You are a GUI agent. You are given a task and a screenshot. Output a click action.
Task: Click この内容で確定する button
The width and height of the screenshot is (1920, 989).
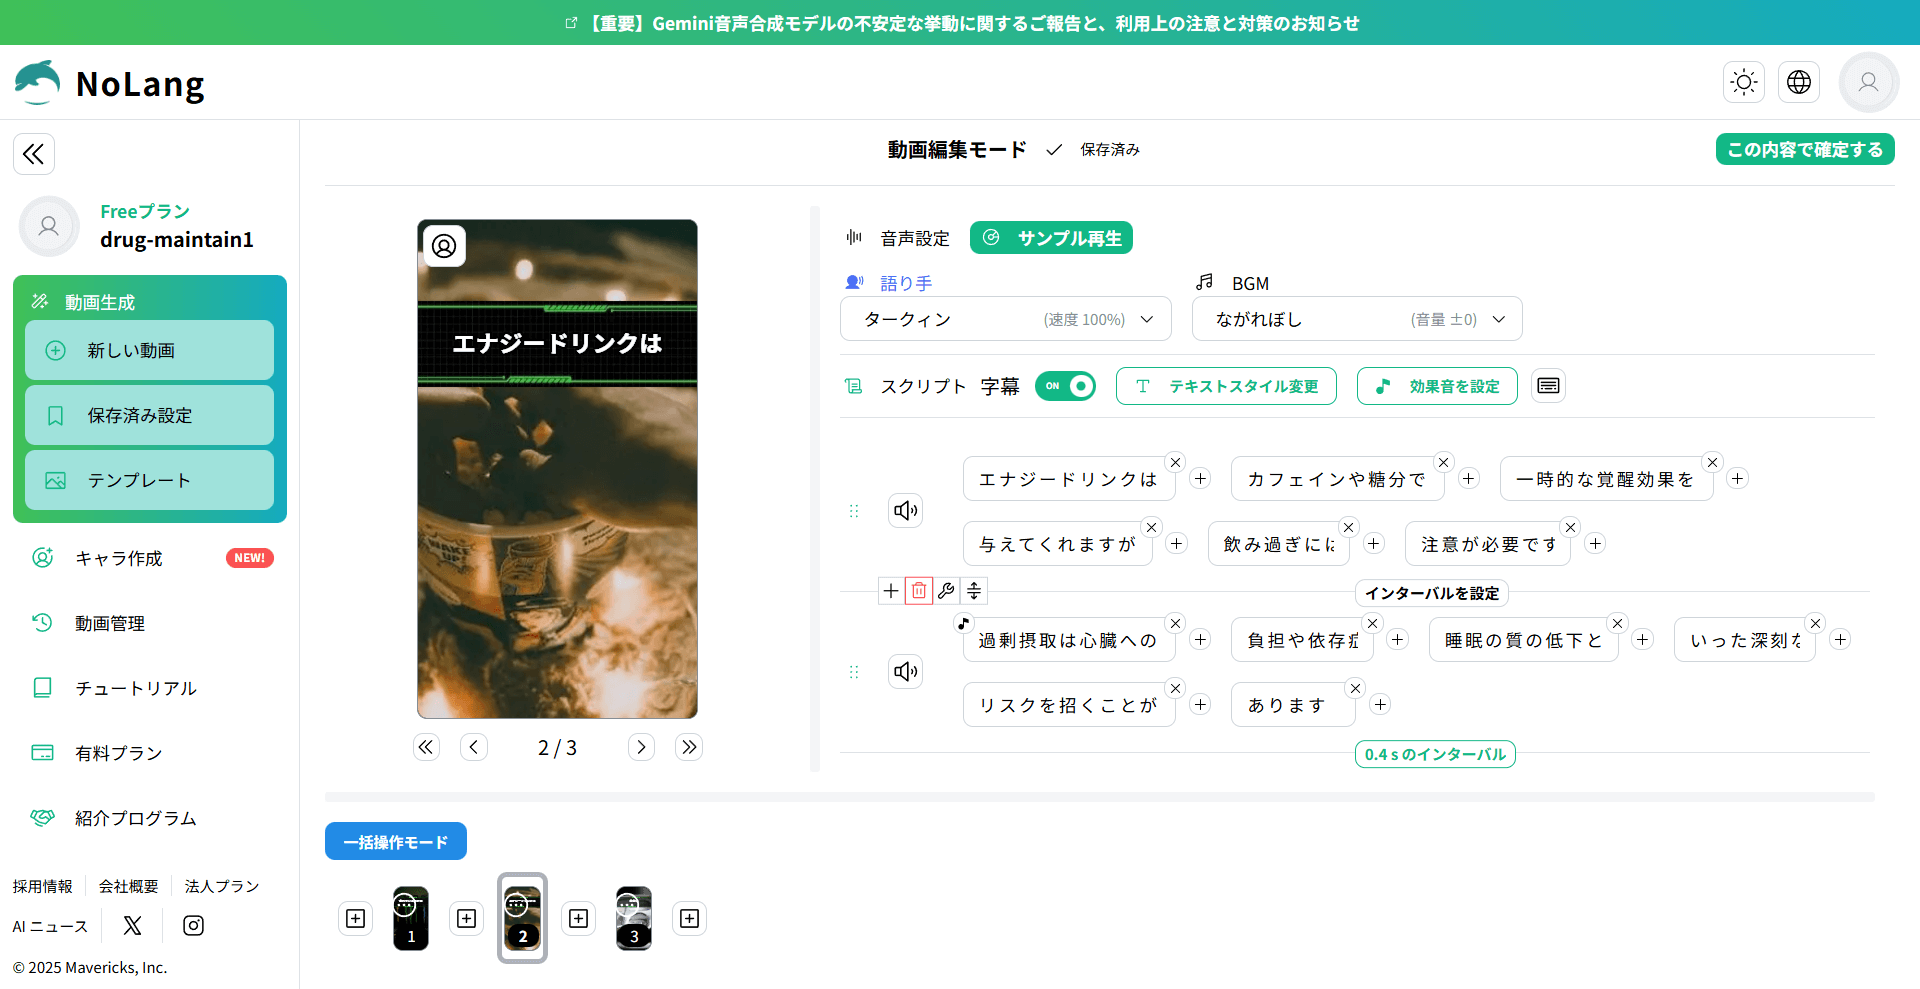[1804, 149]
